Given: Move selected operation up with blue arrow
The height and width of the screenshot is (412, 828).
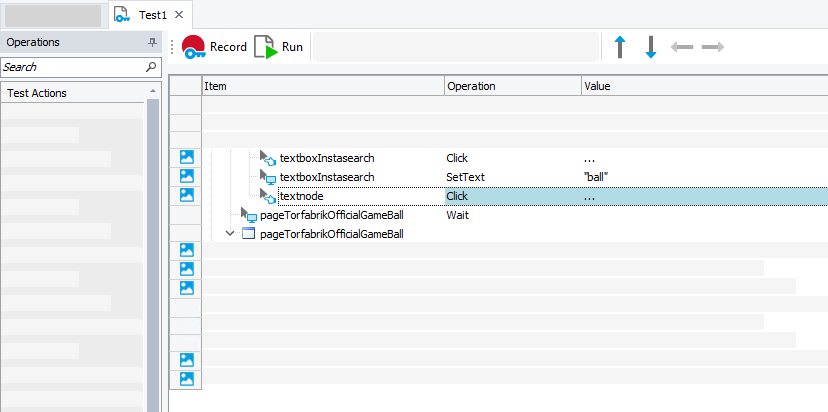Looking at the screenshot, I should click(x=620, y=47).
